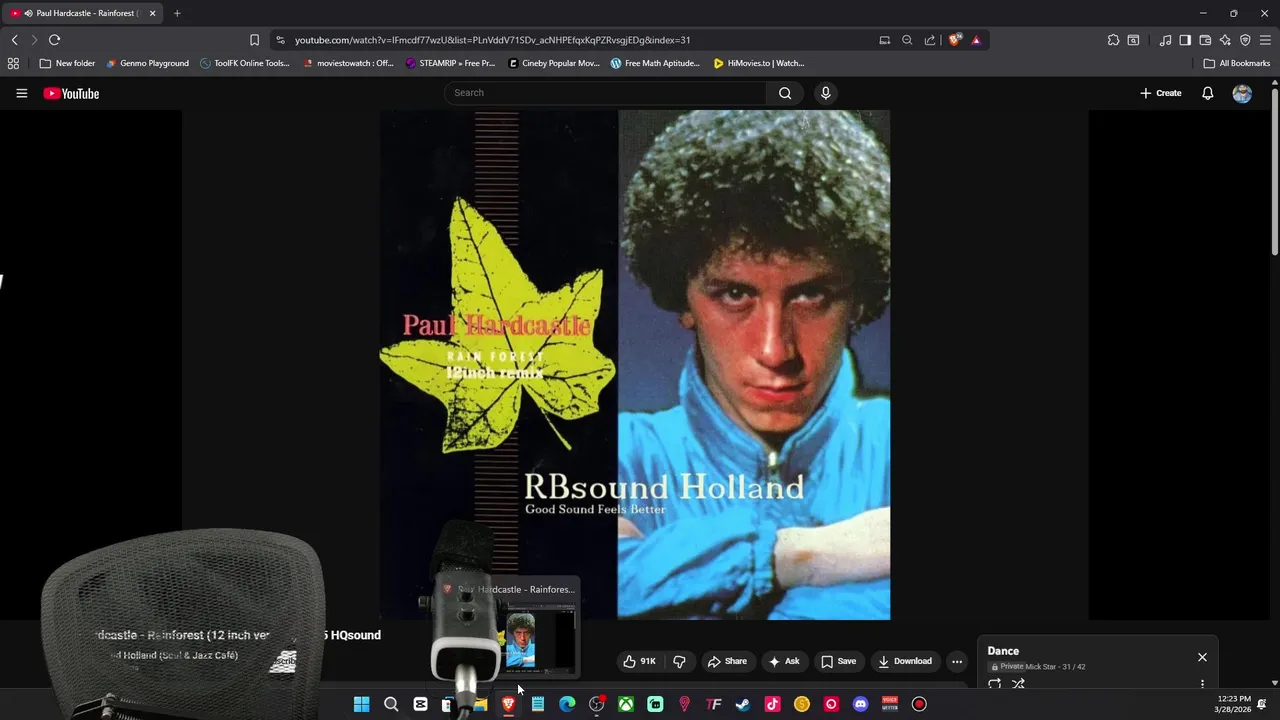Open Brave VPN shield icon
The image size is (1280, 720).
pos(1245,40)
